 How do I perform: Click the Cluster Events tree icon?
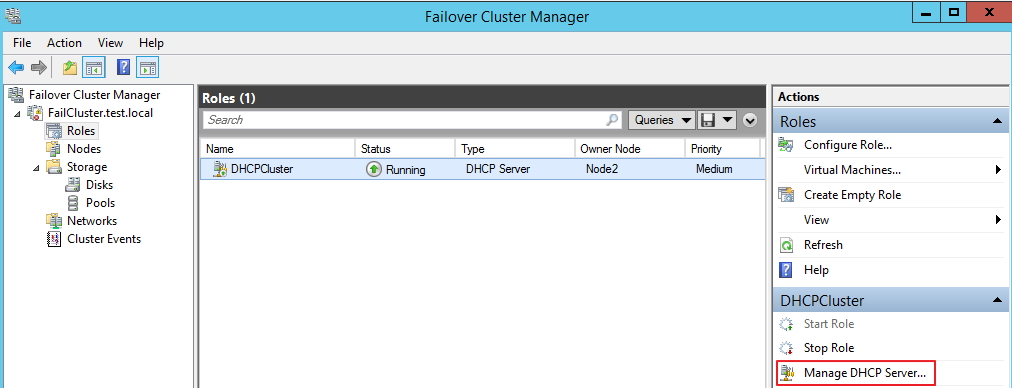pyautogui.click(x=54, y=239)
